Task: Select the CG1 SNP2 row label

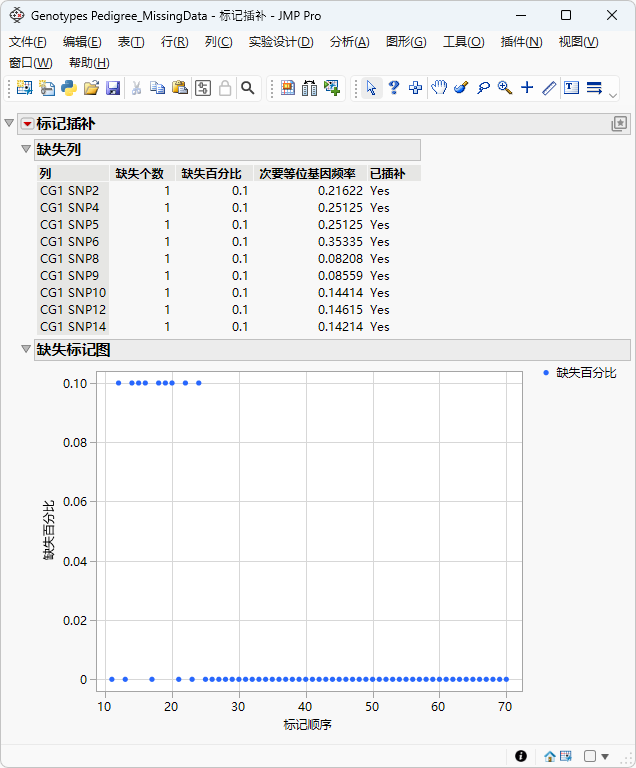Action: tap(70, 191)
